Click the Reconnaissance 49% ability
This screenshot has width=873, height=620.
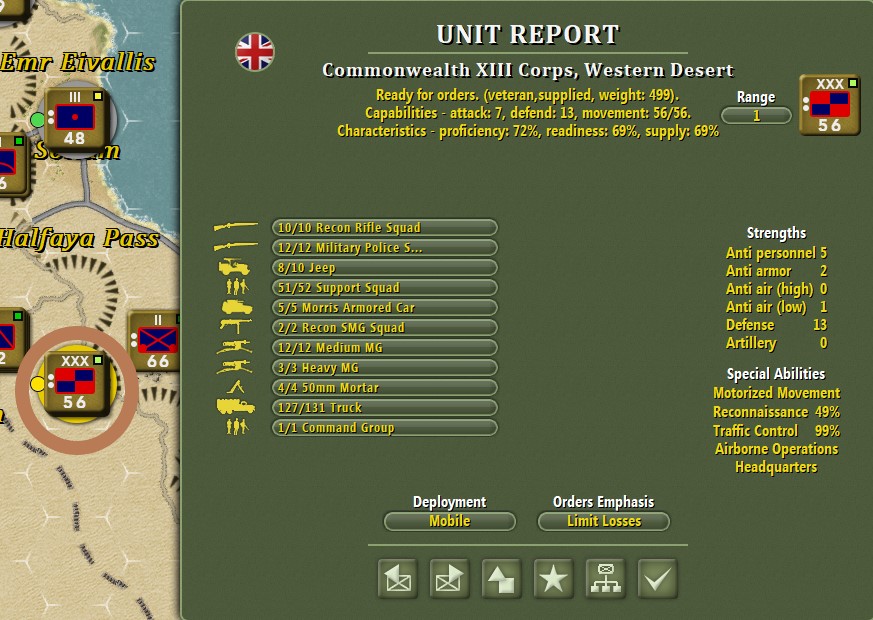pyautogui.click(x=777, y=412)
